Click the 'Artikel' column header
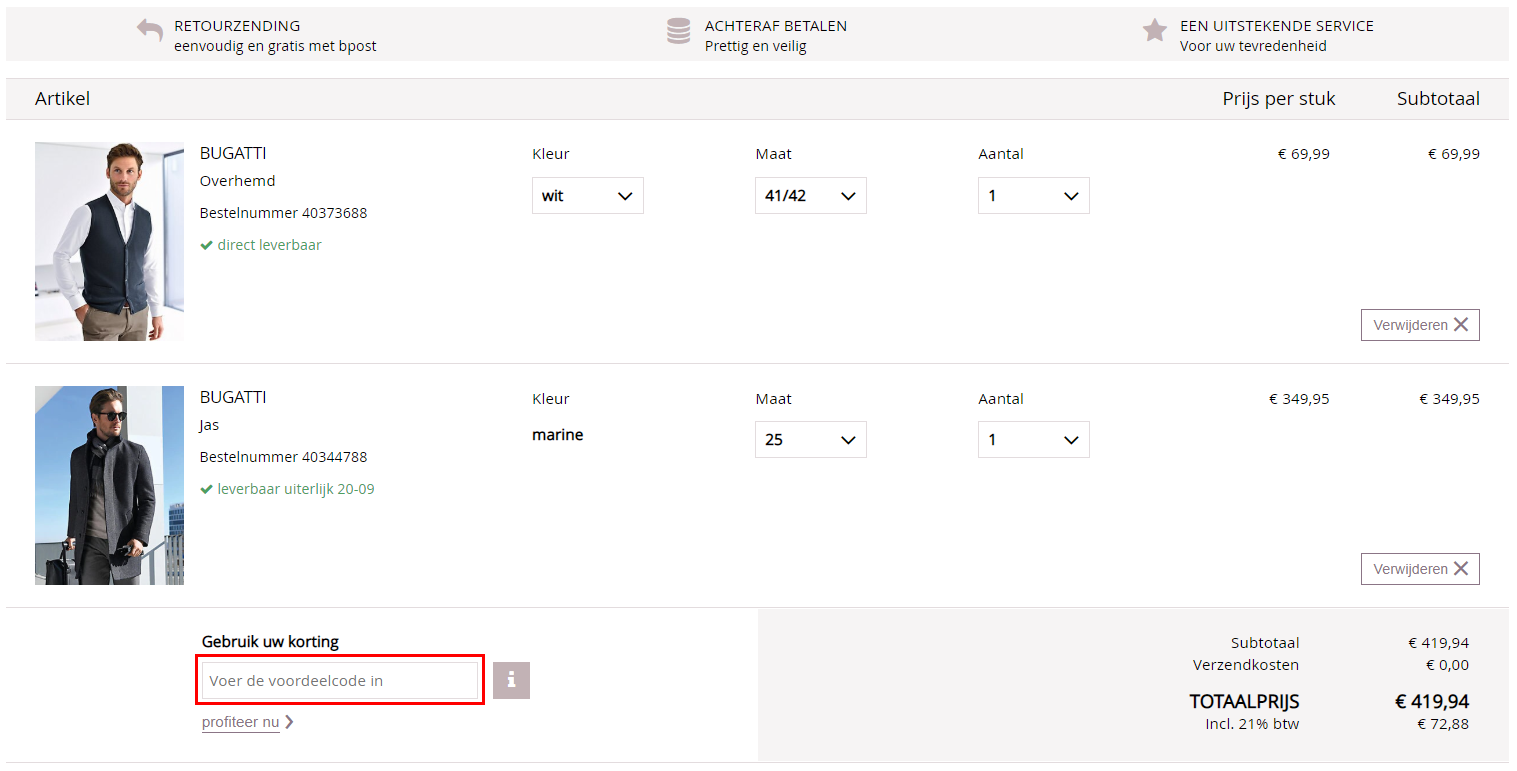Screen dimensions: 1517x771 tap(63, 99)
